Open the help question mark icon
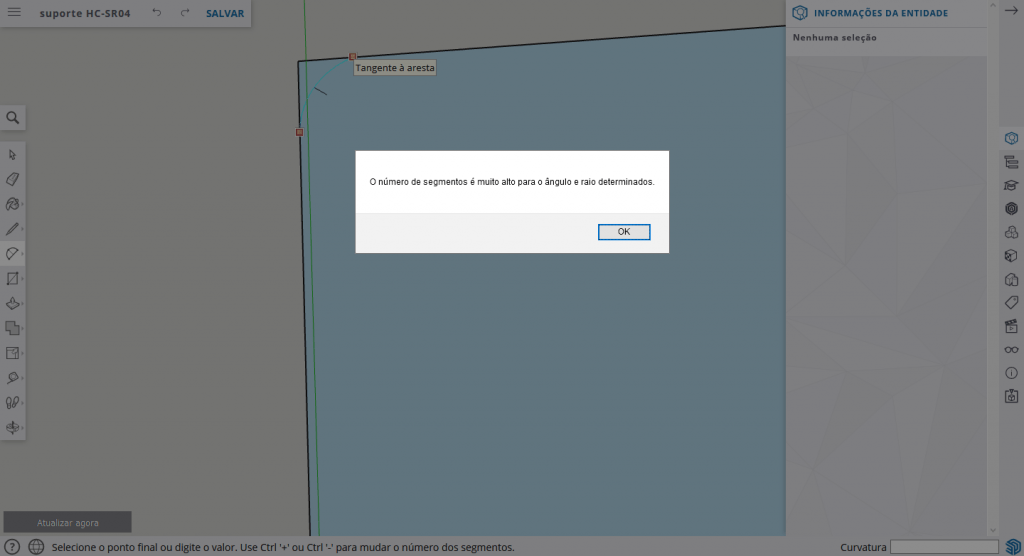 point(12,547)
